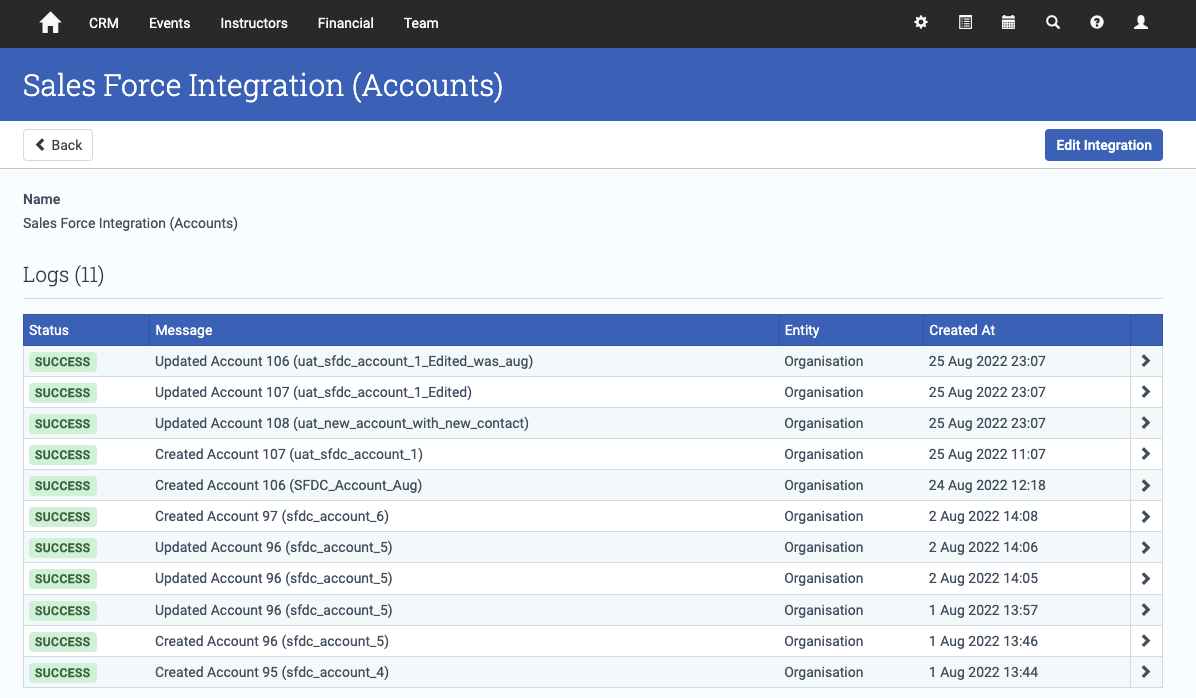The image size is (1196, 698).
Task: Open the help question mark icon
Action: coord(1097,23)
